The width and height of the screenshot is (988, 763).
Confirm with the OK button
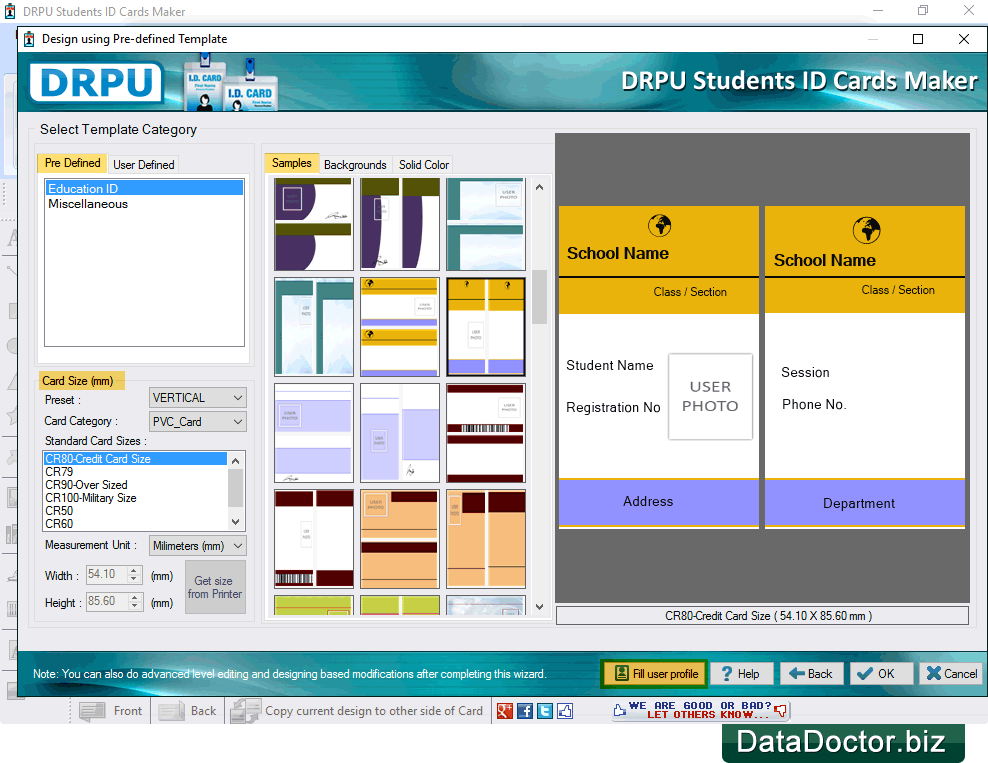pyautogui.click(x=880, y=674)
